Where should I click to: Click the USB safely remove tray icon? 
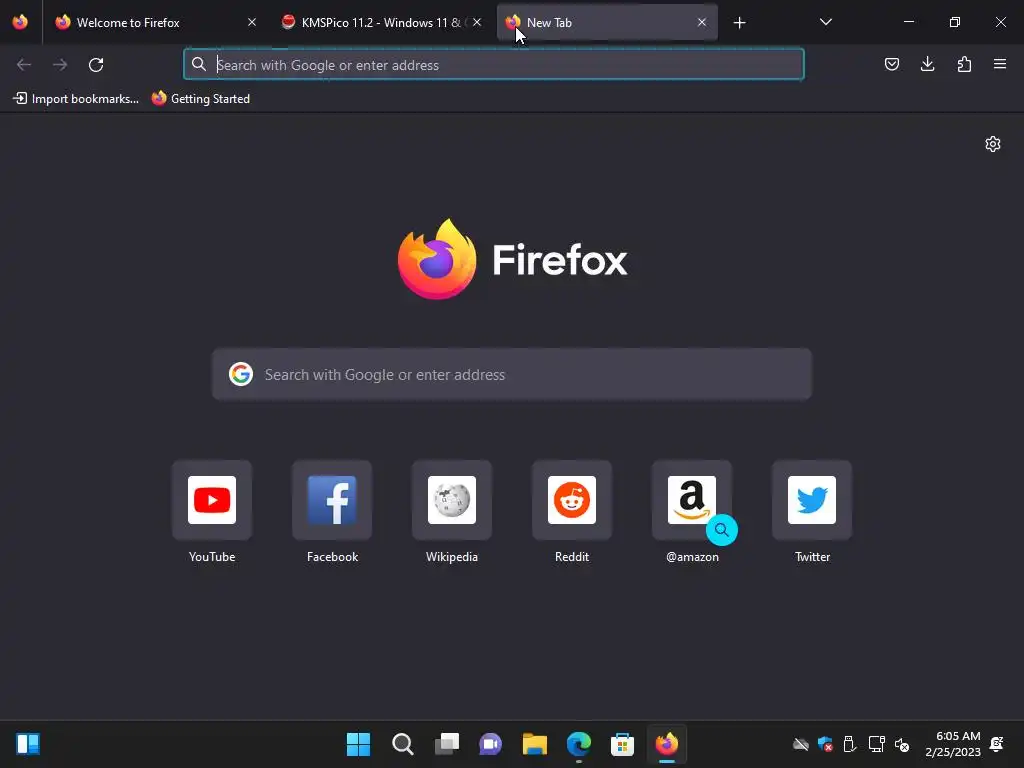coord(850,744)
